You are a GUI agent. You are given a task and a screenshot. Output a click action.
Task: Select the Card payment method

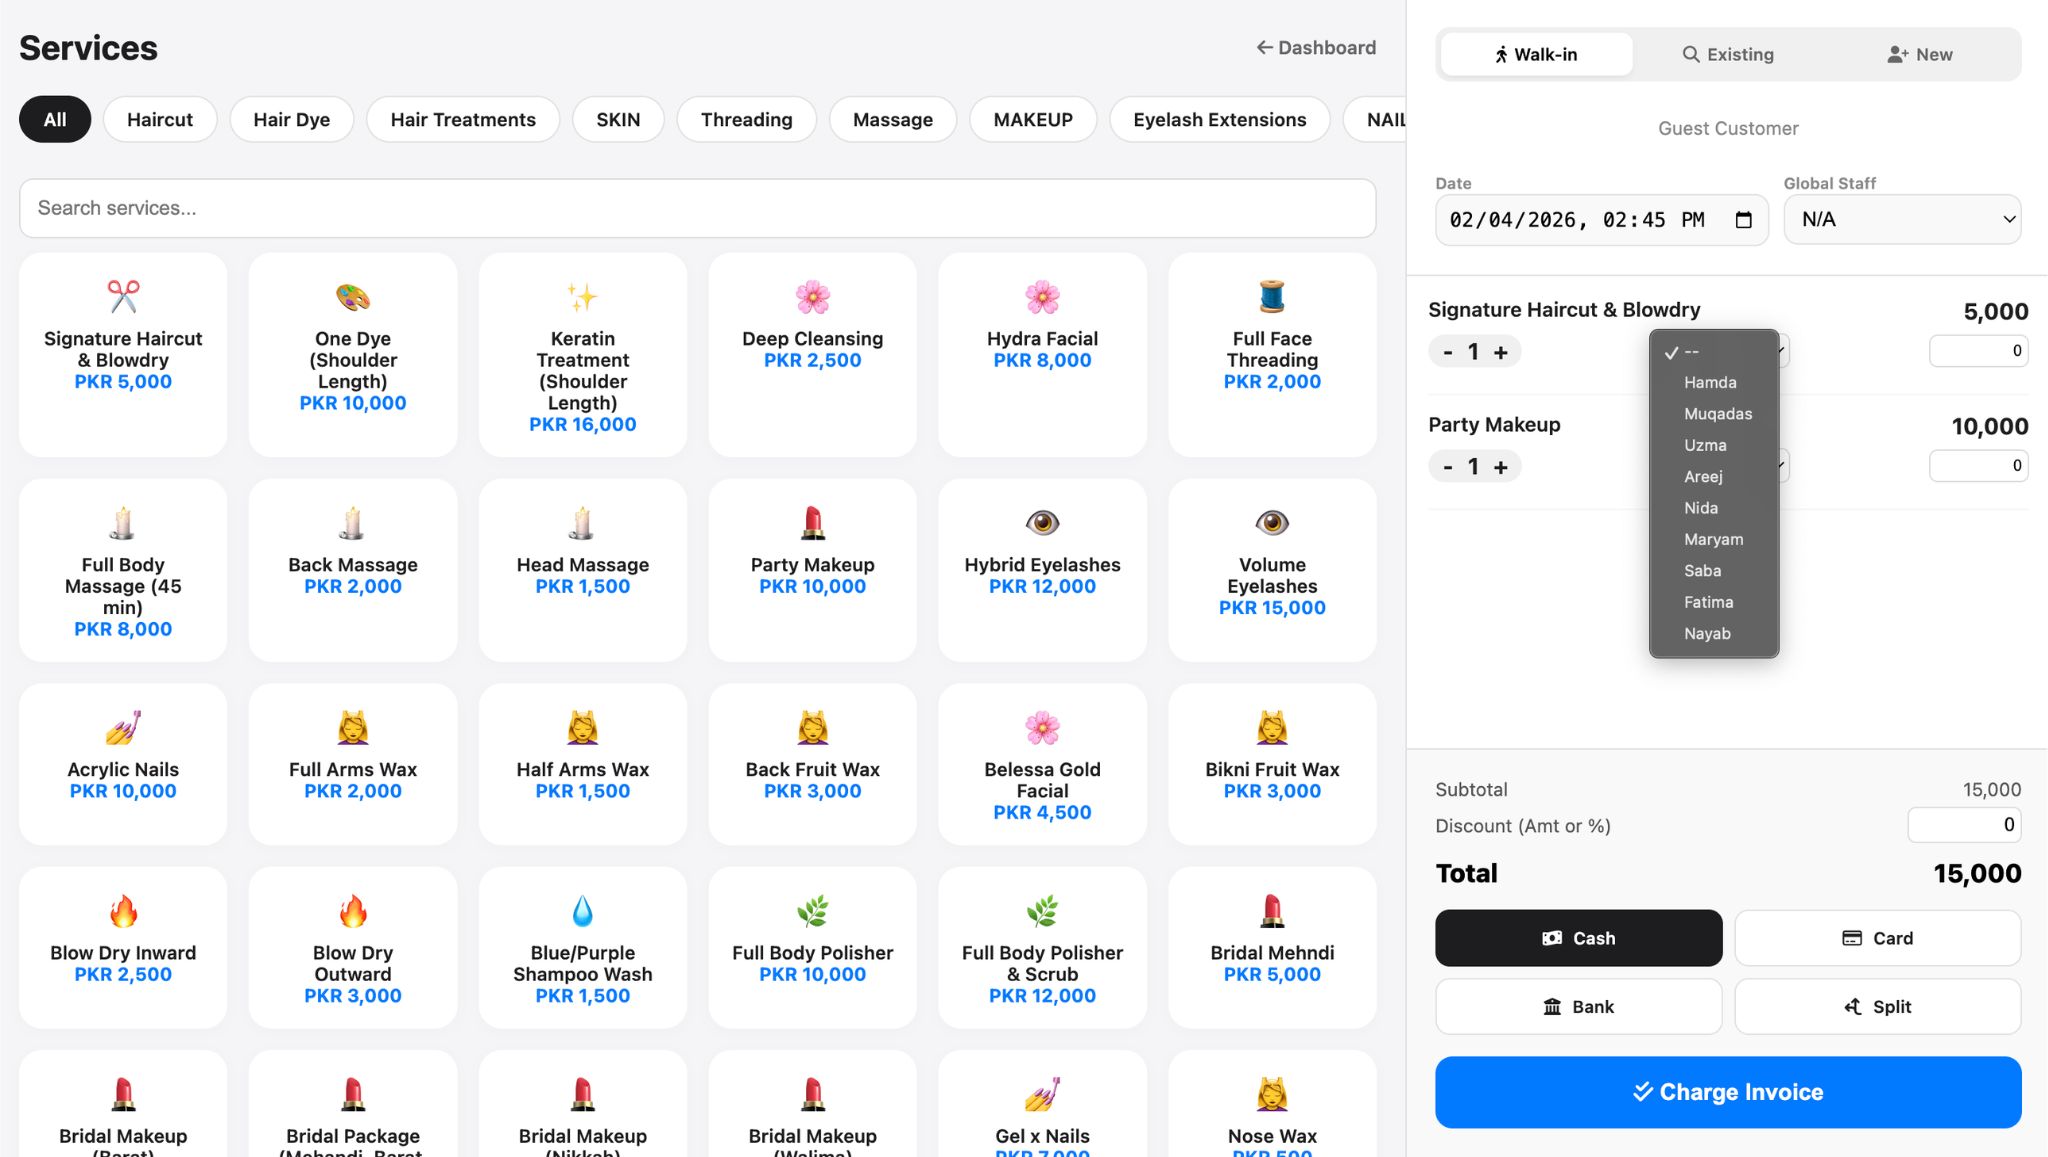1877,938
